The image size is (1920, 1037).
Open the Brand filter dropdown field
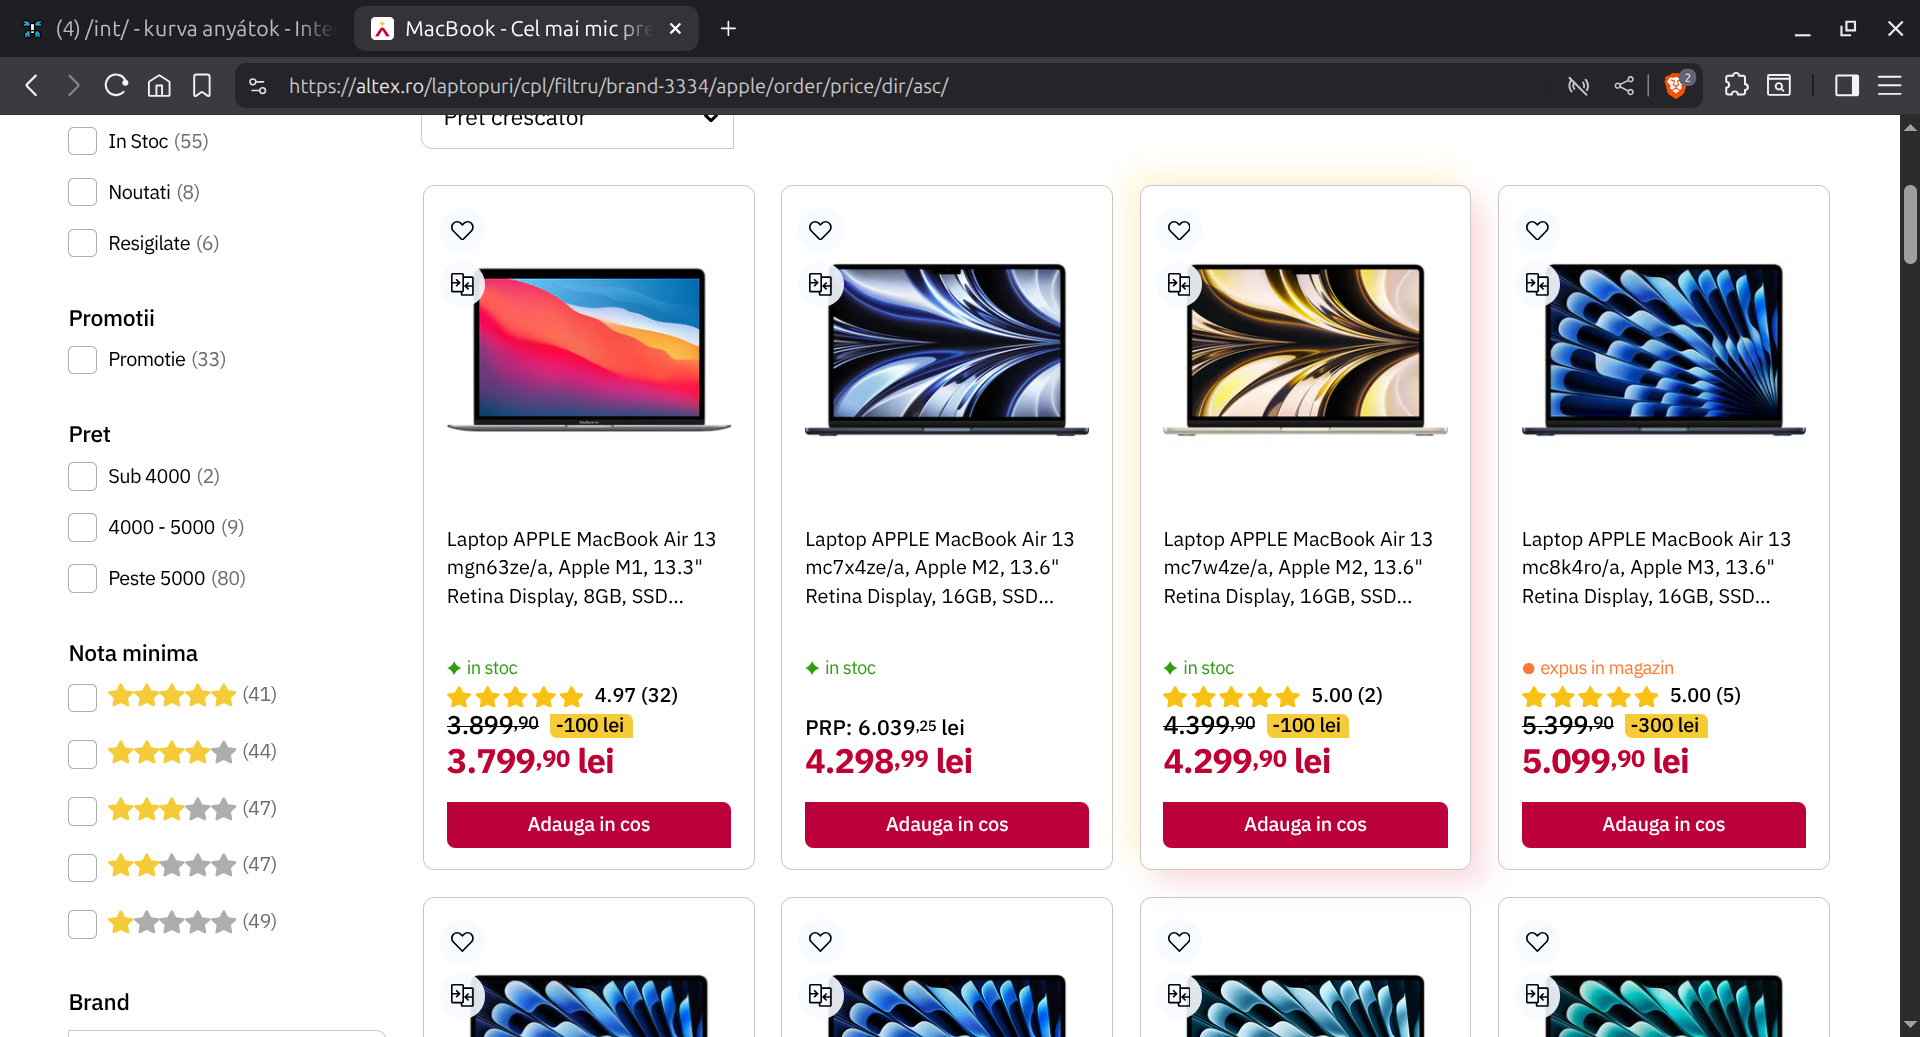[226, 1032]
